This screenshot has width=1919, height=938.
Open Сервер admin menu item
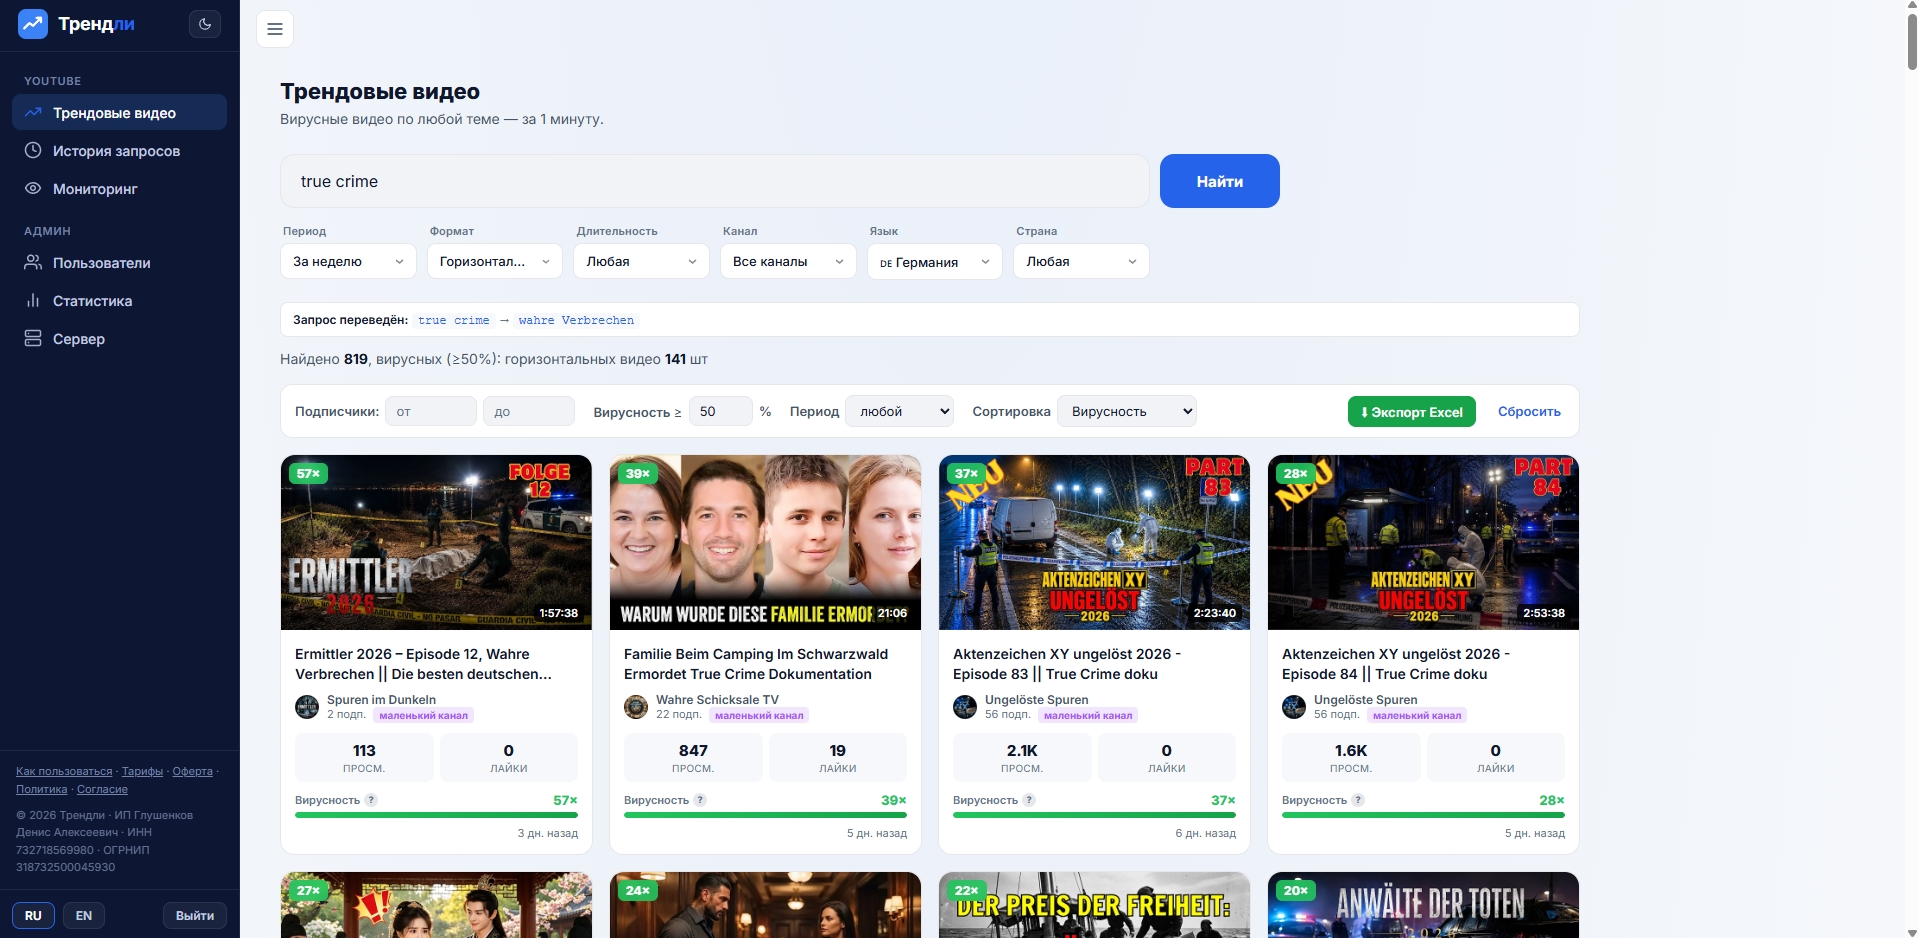[x=120, y=339]
